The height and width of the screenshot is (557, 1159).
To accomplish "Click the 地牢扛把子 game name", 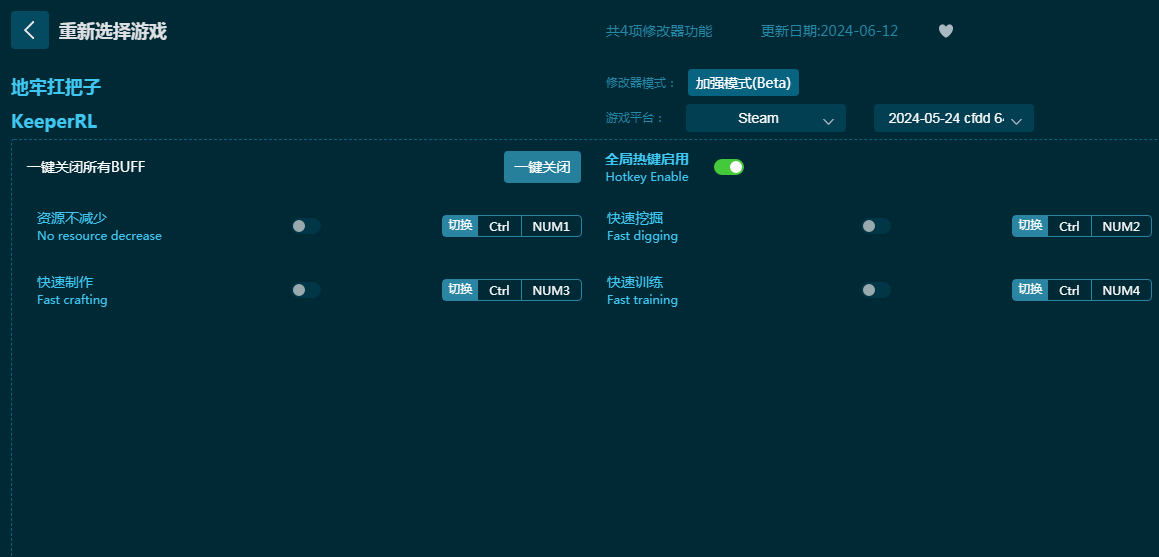I will point(56,87).
